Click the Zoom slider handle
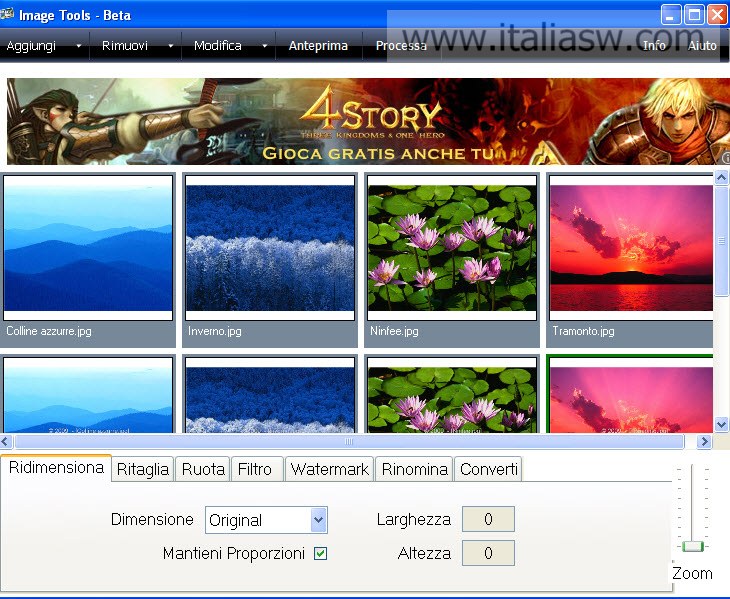The width and height of the screenshot is (730, 599). tap(693, 546)
